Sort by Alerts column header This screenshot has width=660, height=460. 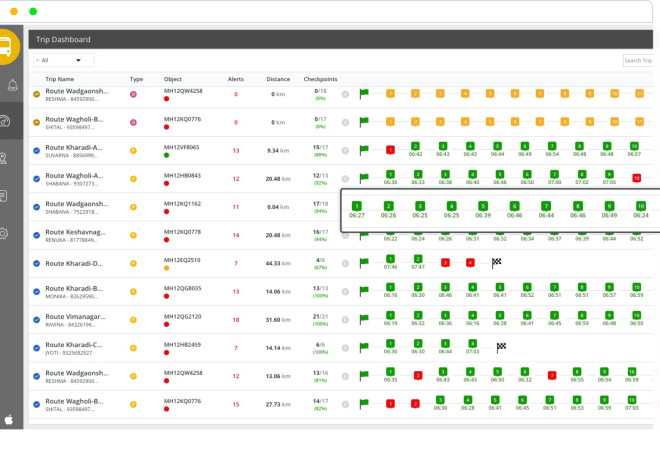(x=235, y=79)
